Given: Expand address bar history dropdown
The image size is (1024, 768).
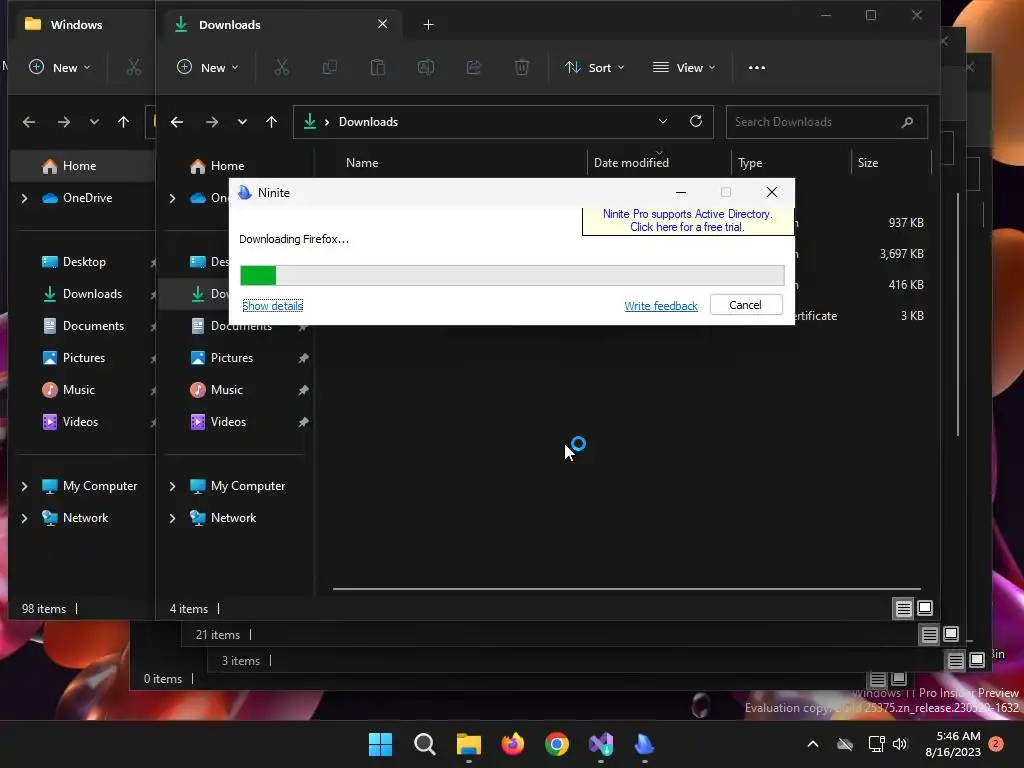Looking at the screenshot, I should (663, 121).
